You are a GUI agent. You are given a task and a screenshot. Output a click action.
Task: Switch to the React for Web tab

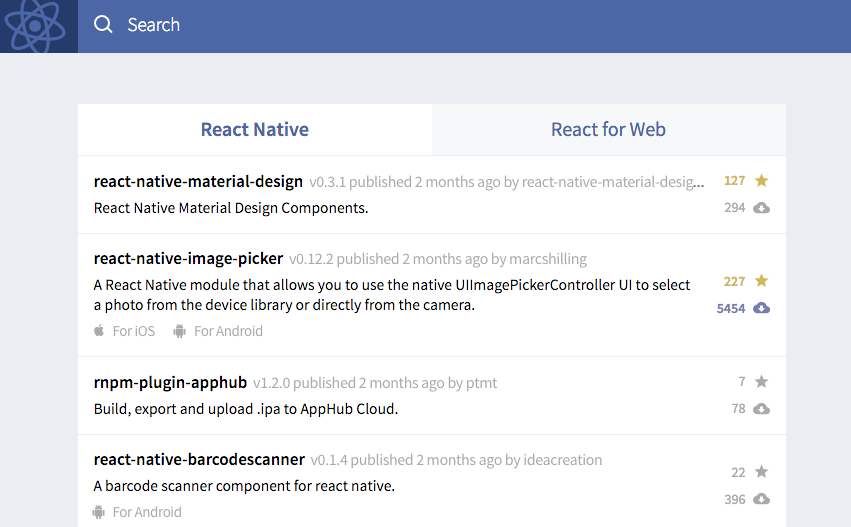pos(608,130)
